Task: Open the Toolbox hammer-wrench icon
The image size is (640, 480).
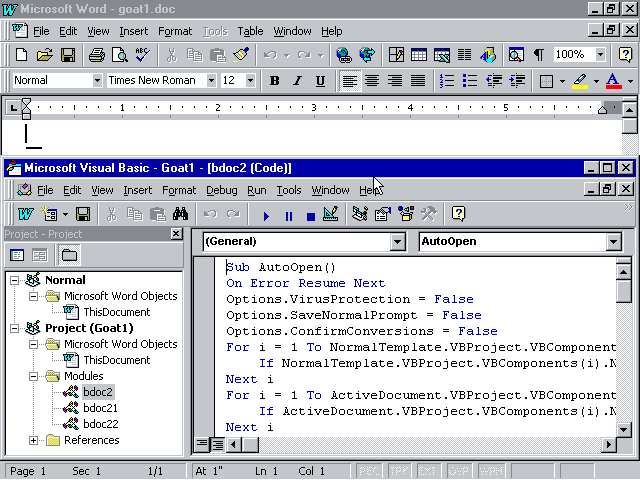Action: (429, 214)
